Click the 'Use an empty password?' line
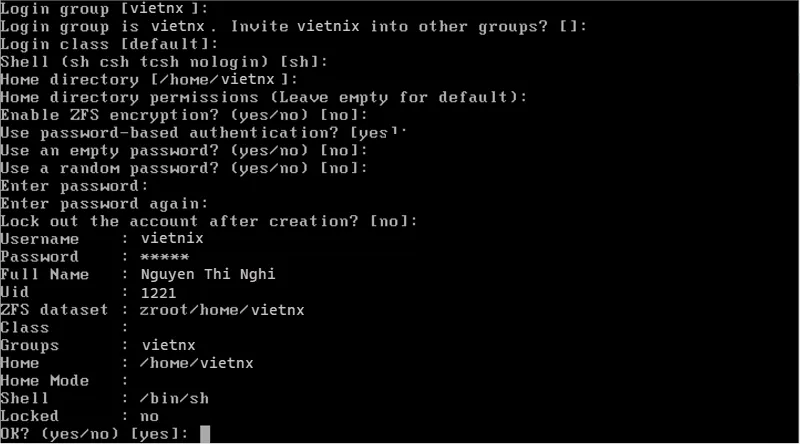This screenshot has width=800, height=444. (184, 151)
